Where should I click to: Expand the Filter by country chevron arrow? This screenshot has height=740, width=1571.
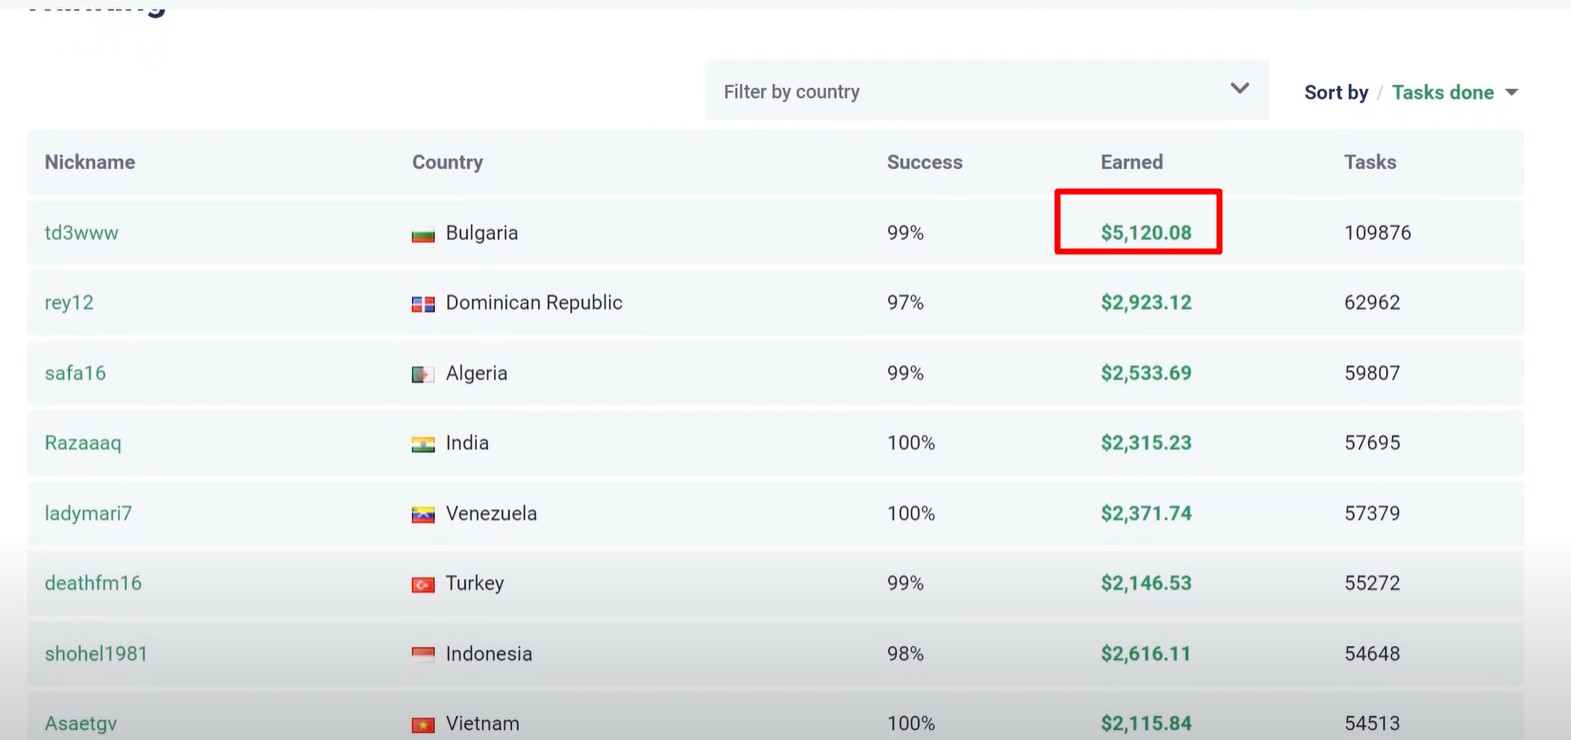pos(1239,89)
